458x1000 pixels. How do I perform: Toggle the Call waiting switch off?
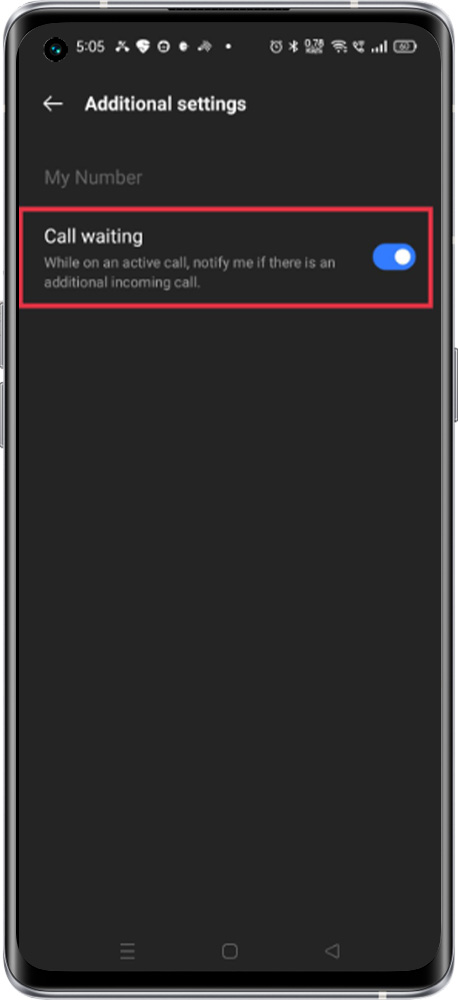394,257
